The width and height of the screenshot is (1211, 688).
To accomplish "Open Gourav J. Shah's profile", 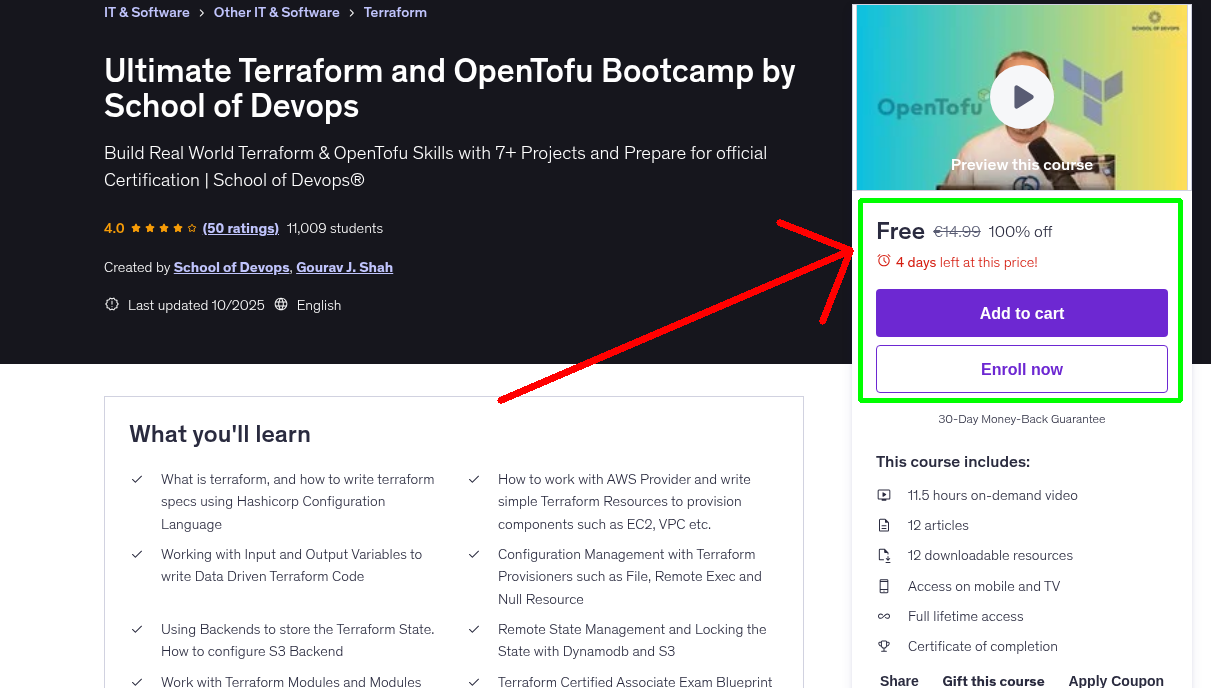I will (344, 267).
